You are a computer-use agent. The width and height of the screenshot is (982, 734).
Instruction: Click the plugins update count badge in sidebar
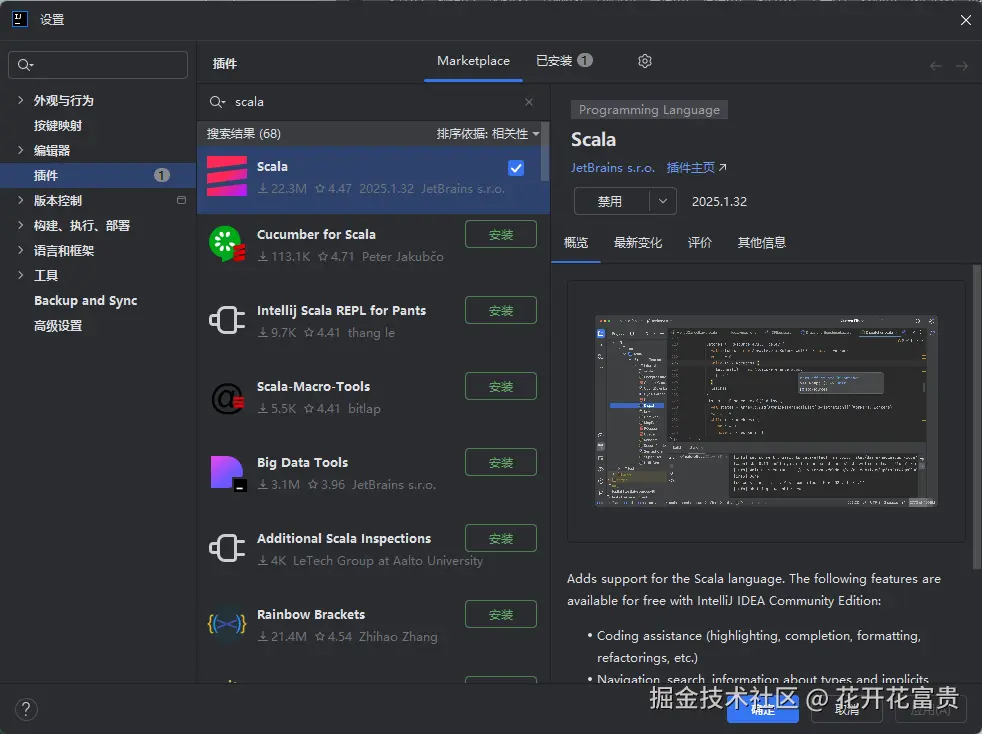point(162,175)
